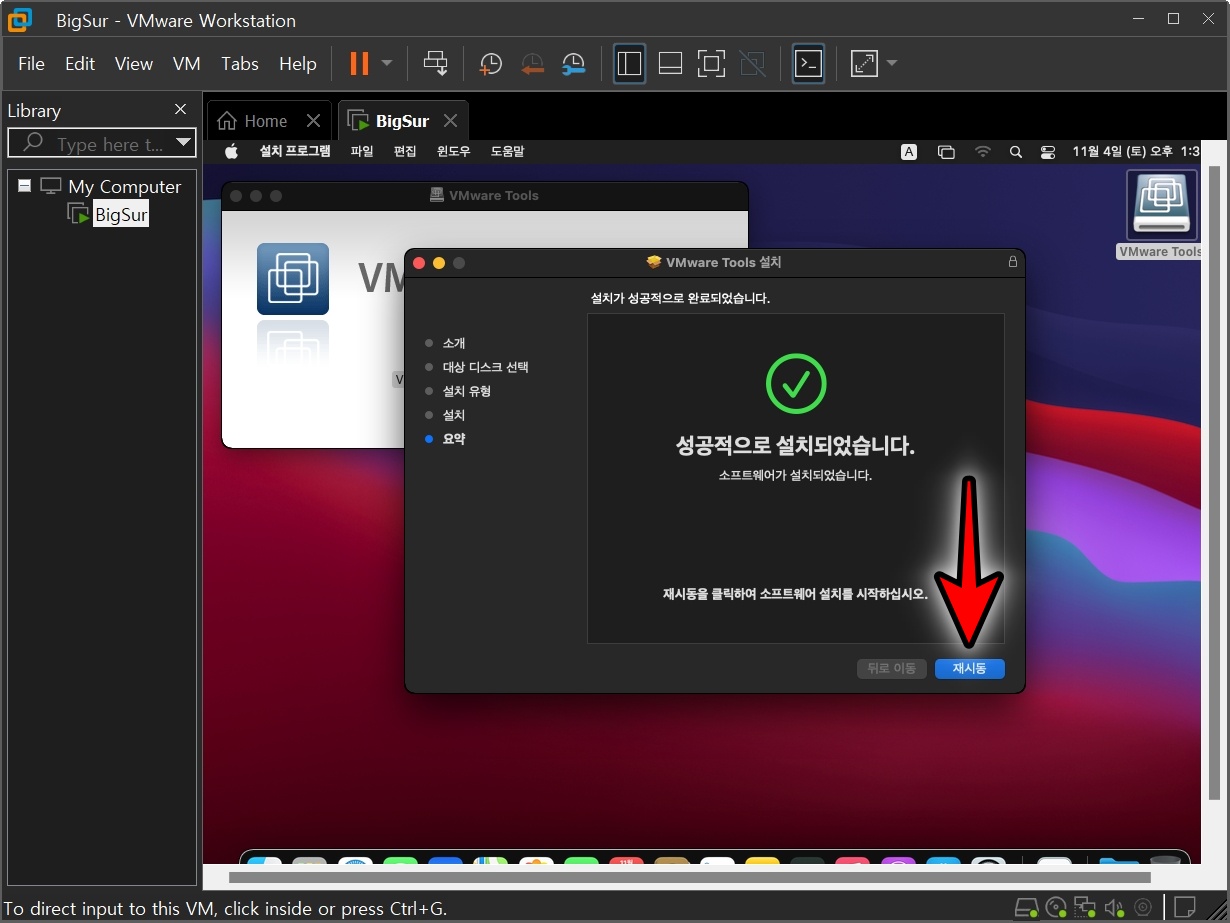The width and height of the screenshot is (1230, 923).
Task: Click the CD/DVD drive status bar icon
Action: [x=1056, y=908]
